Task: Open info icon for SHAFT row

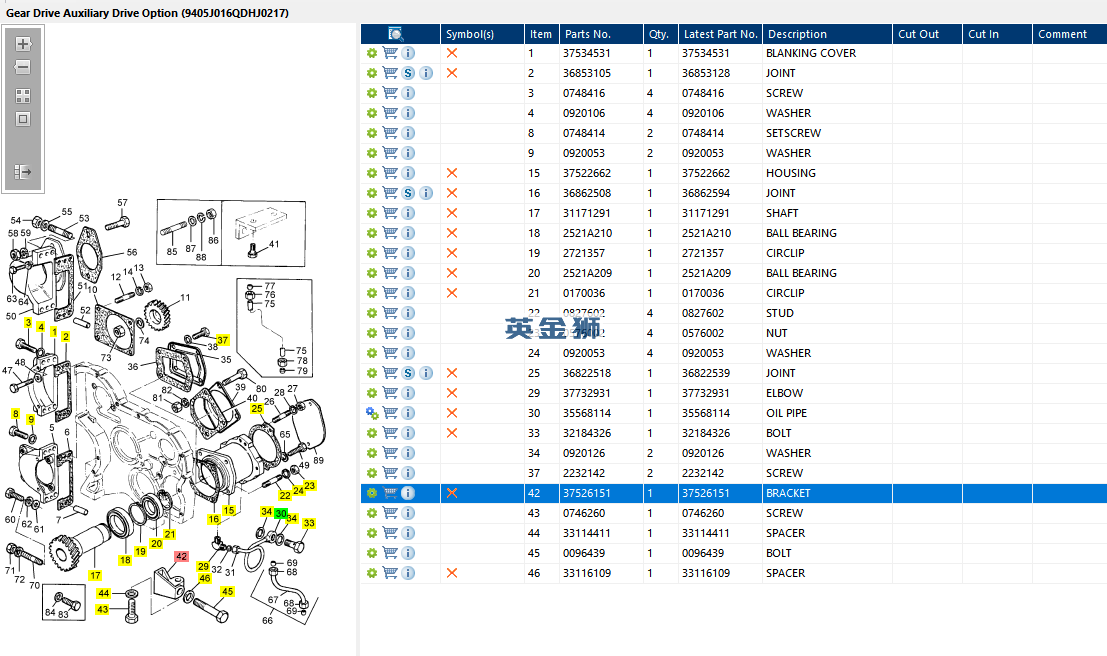Action: click(x=408, y=213)
